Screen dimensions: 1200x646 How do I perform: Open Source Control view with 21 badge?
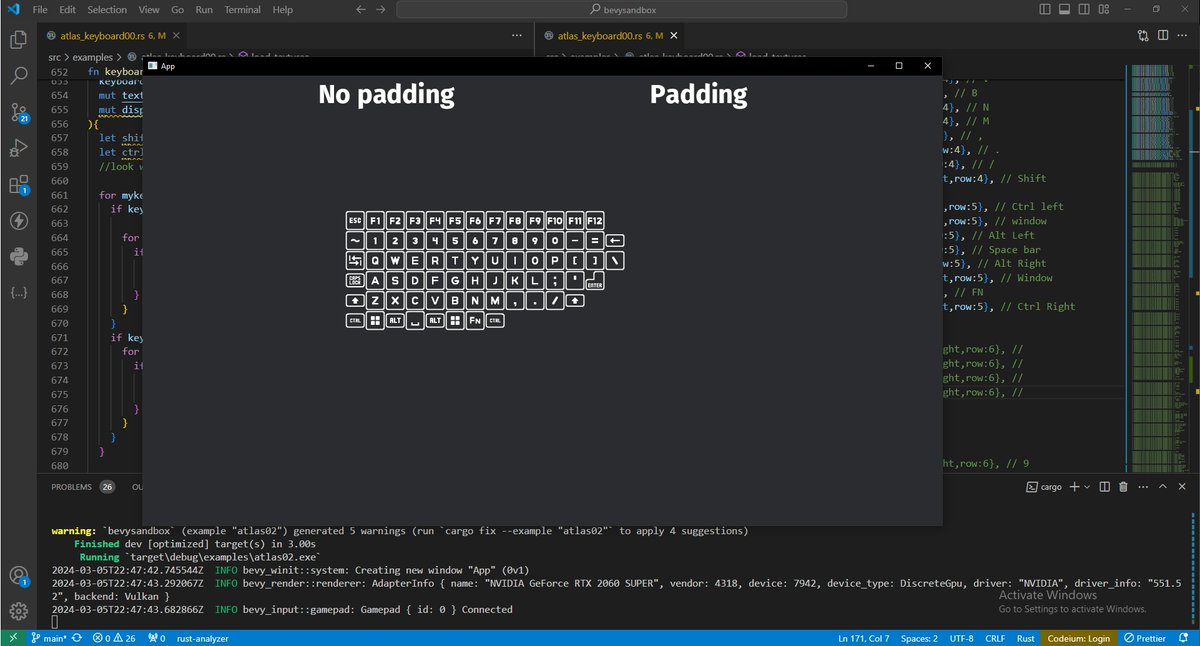(18, 112)
